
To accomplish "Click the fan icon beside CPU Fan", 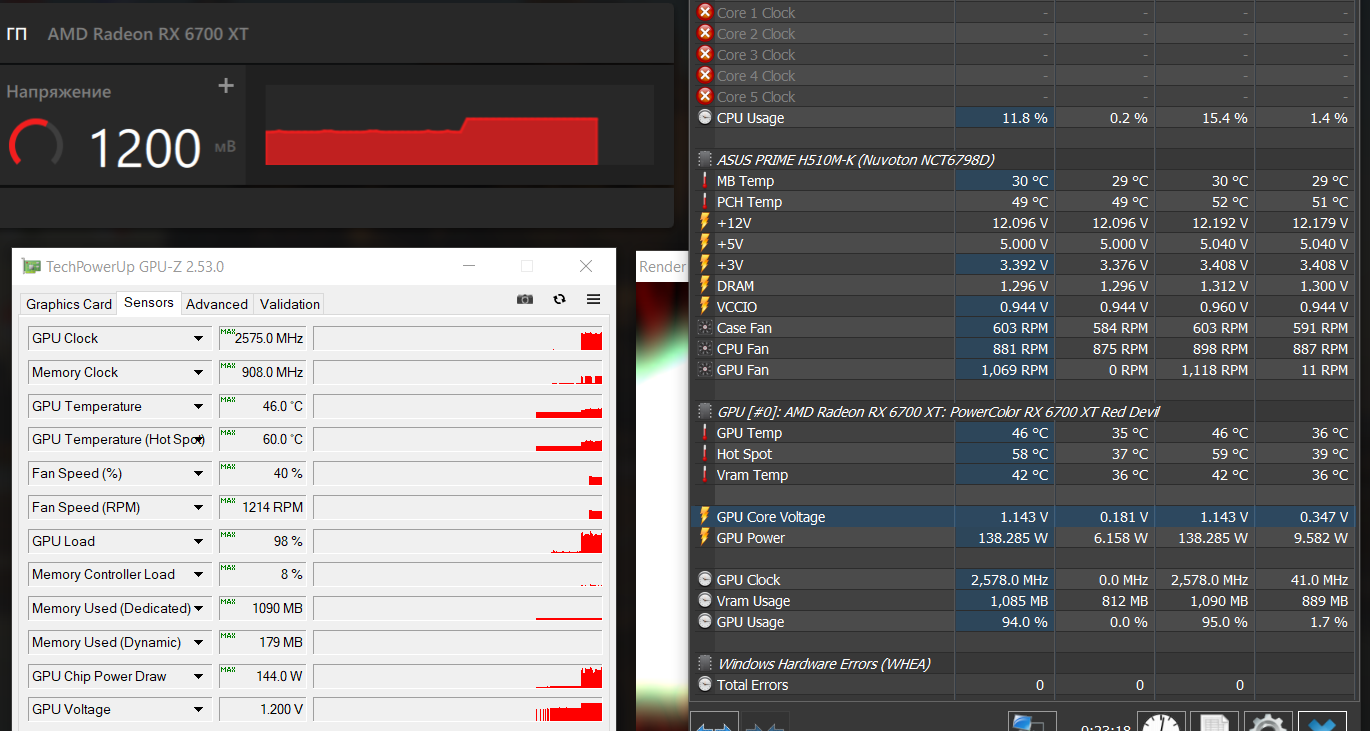I will (x=705, y=348).
